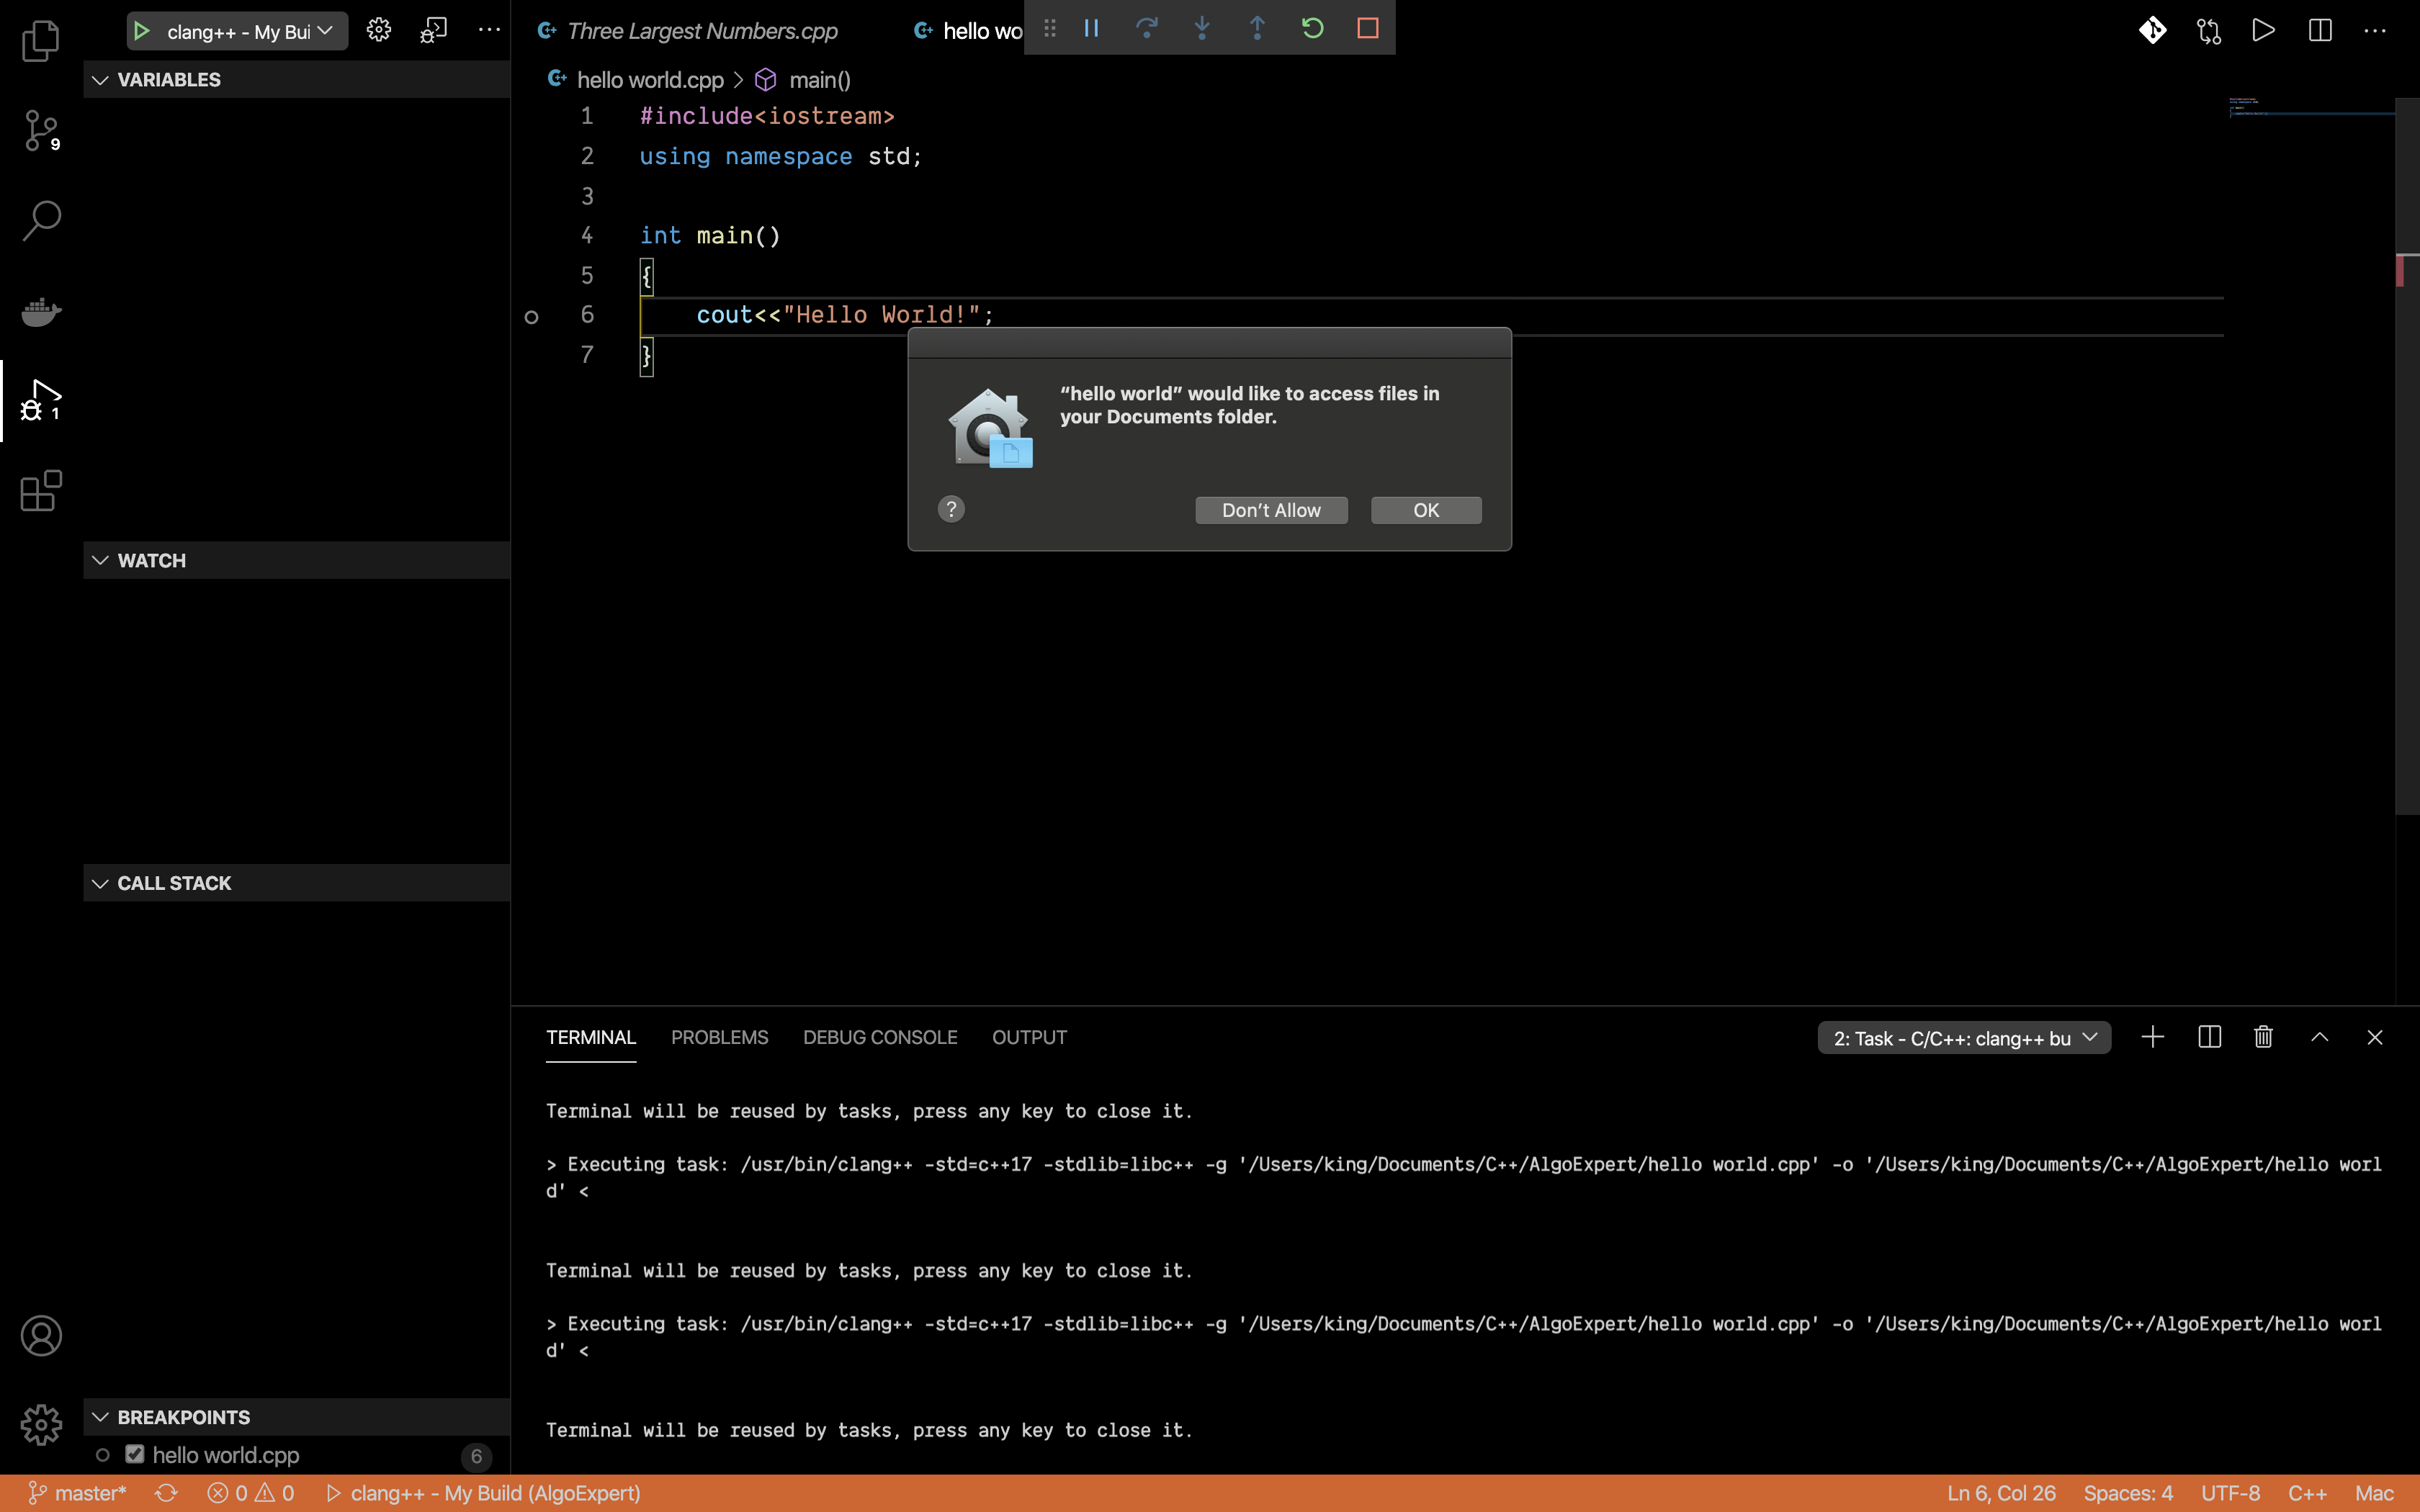This screenshot has height=1512, width=2420.
Task: Open the Extensions view
Action: (x=41, y=491)
